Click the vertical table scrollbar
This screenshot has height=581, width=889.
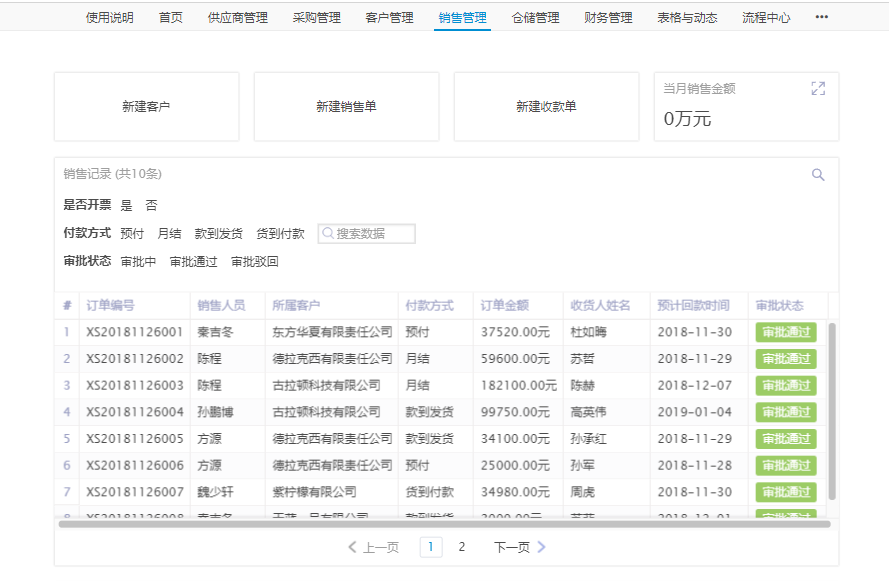(832, 411)
